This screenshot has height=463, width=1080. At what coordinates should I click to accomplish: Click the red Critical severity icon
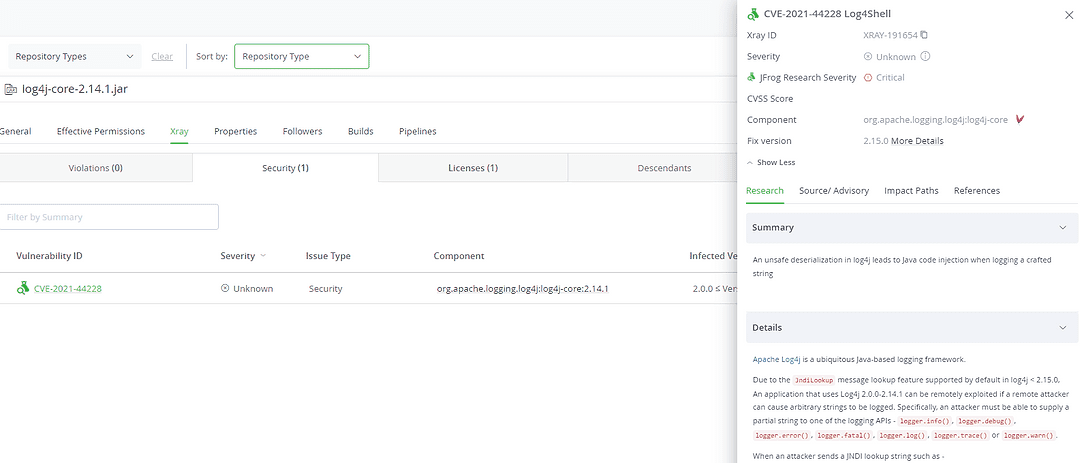[x=868, y=78]
